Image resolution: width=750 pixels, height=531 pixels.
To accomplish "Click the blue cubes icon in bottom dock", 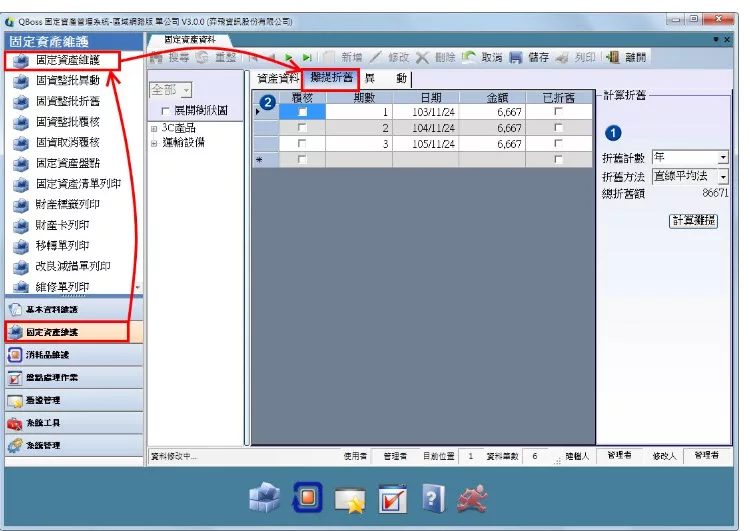I will 265,497.
